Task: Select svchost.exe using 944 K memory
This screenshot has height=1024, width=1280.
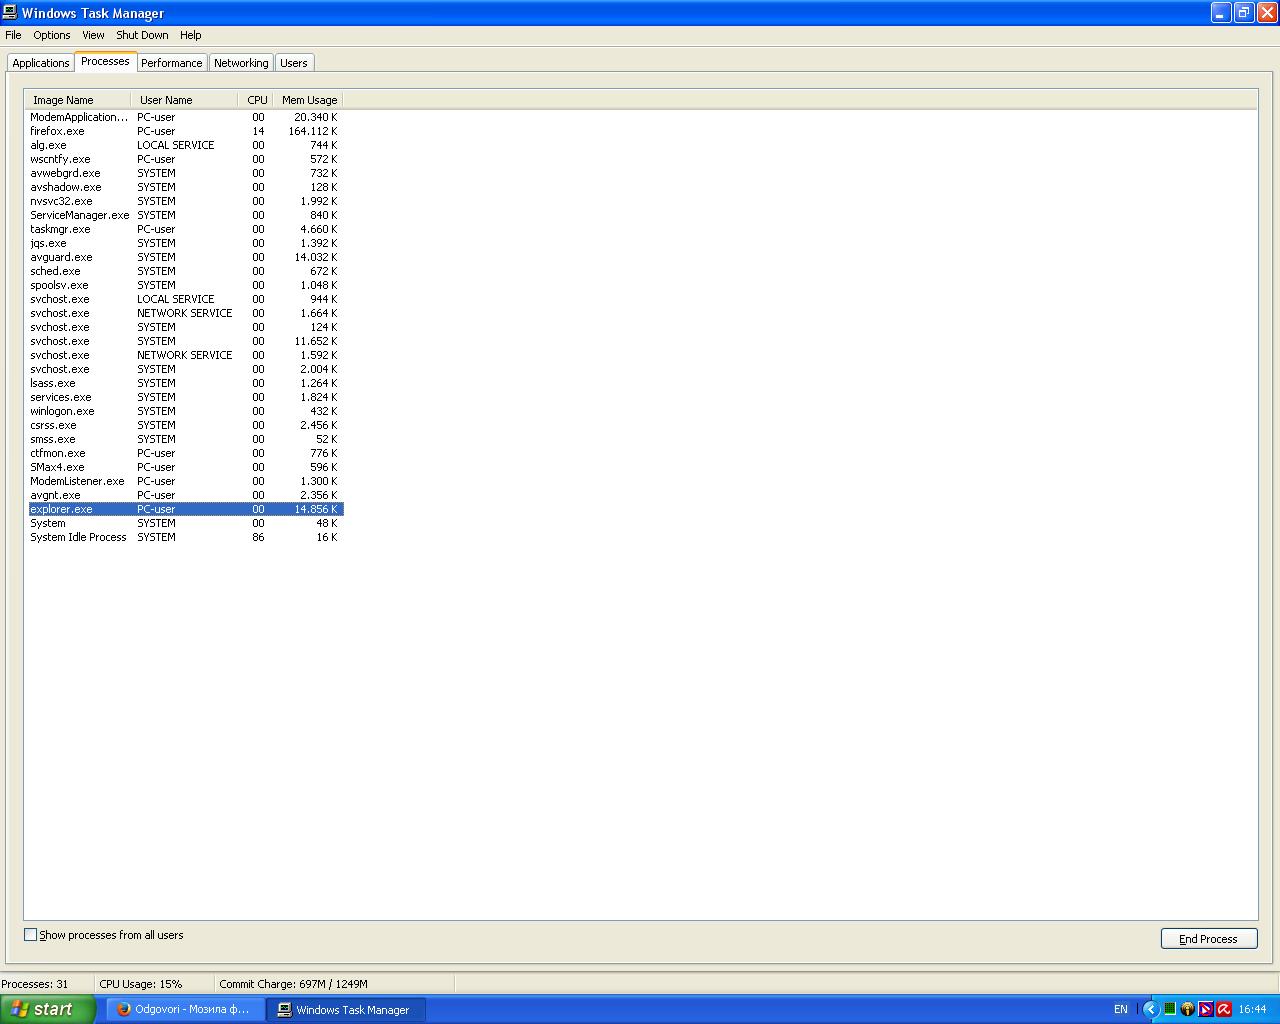Action: [185, 299]
